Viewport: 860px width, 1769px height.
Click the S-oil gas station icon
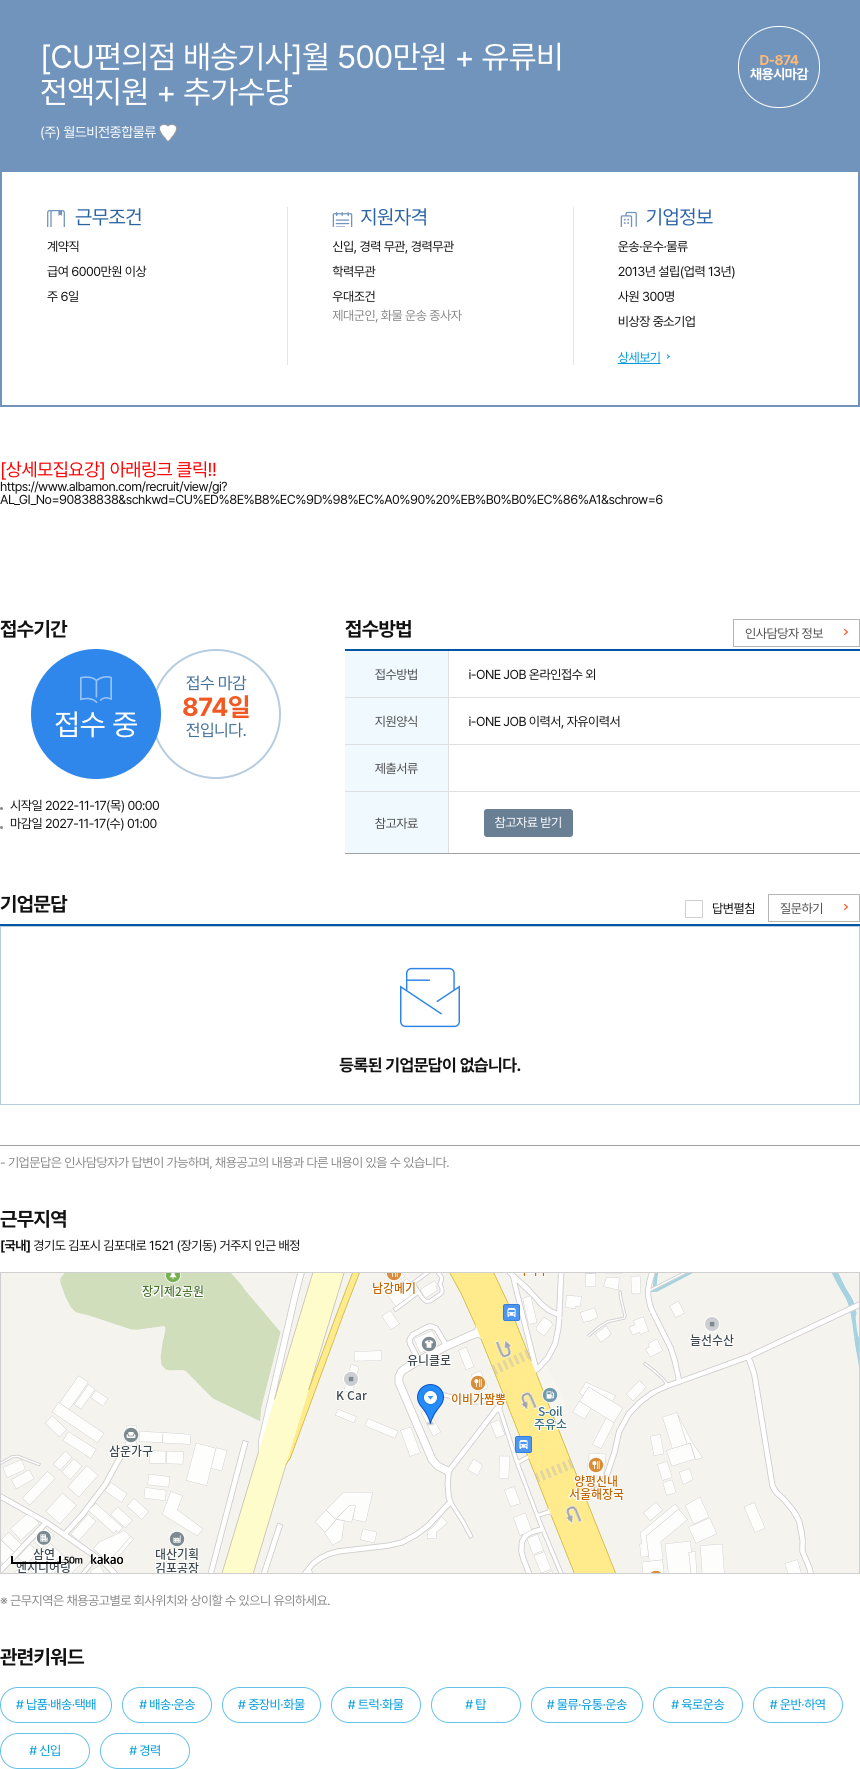(x=549, y=1395)
